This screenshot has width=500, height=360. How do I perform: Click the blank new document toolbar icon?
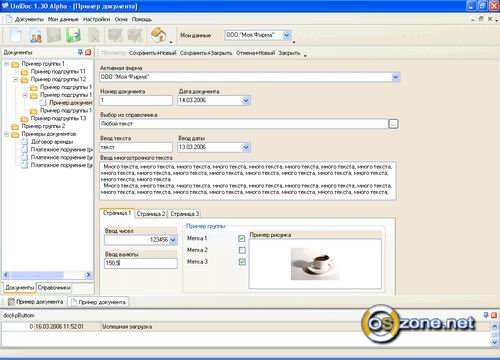coord(16,35)
